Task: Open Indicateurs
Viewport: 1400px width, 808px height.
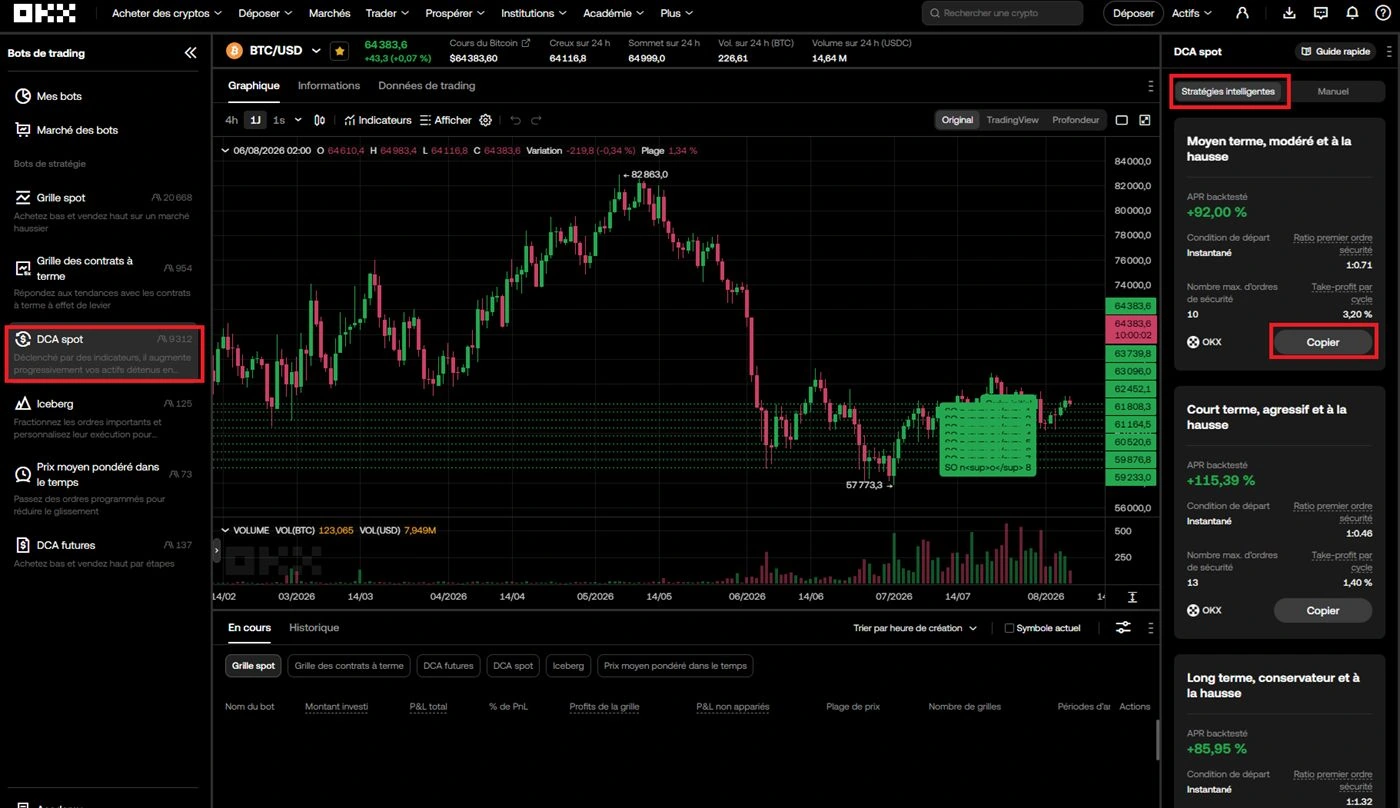Action: coord(378,120)
